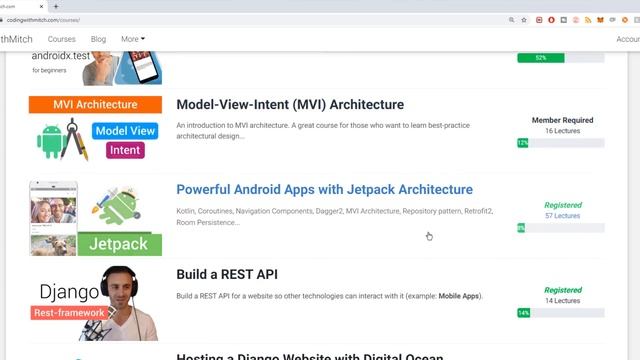Viewport: 640px width, 360px height.
Task: Click the Jetpack course thumbnail image
Action: pos(95,218)
